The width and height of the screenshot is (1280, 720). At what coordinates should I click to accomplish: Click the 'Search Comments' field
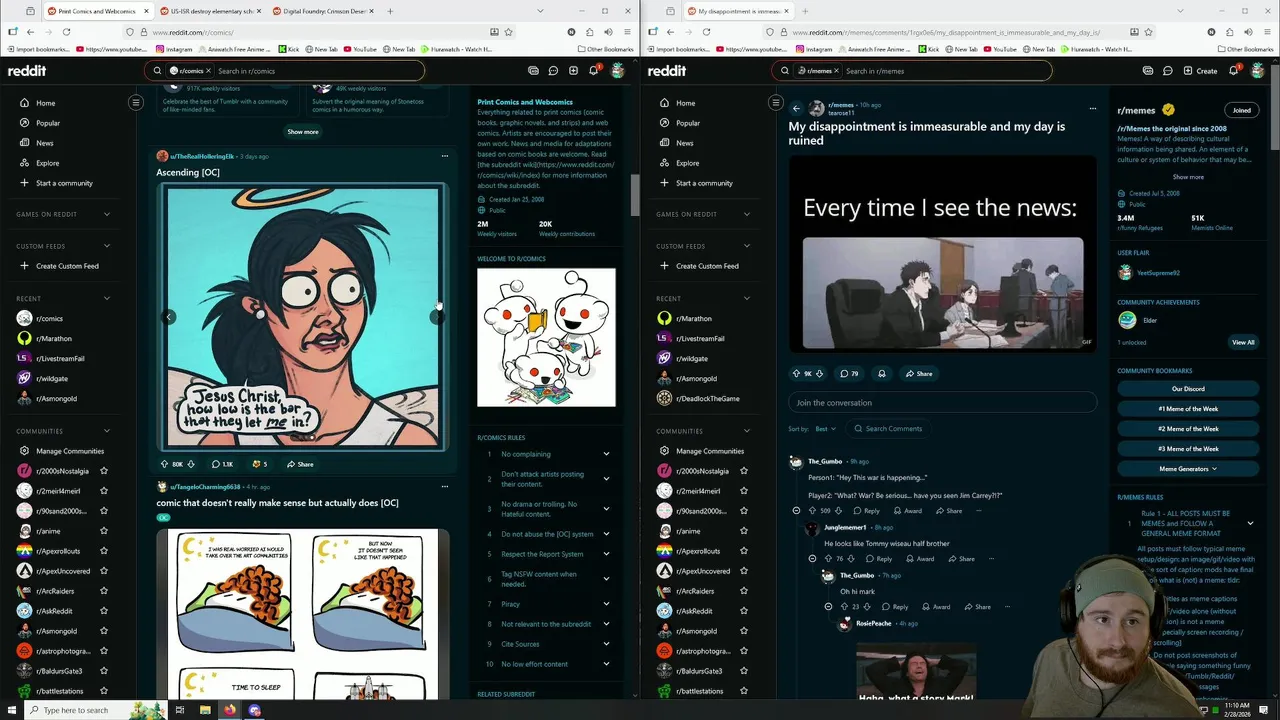point(887,429)
